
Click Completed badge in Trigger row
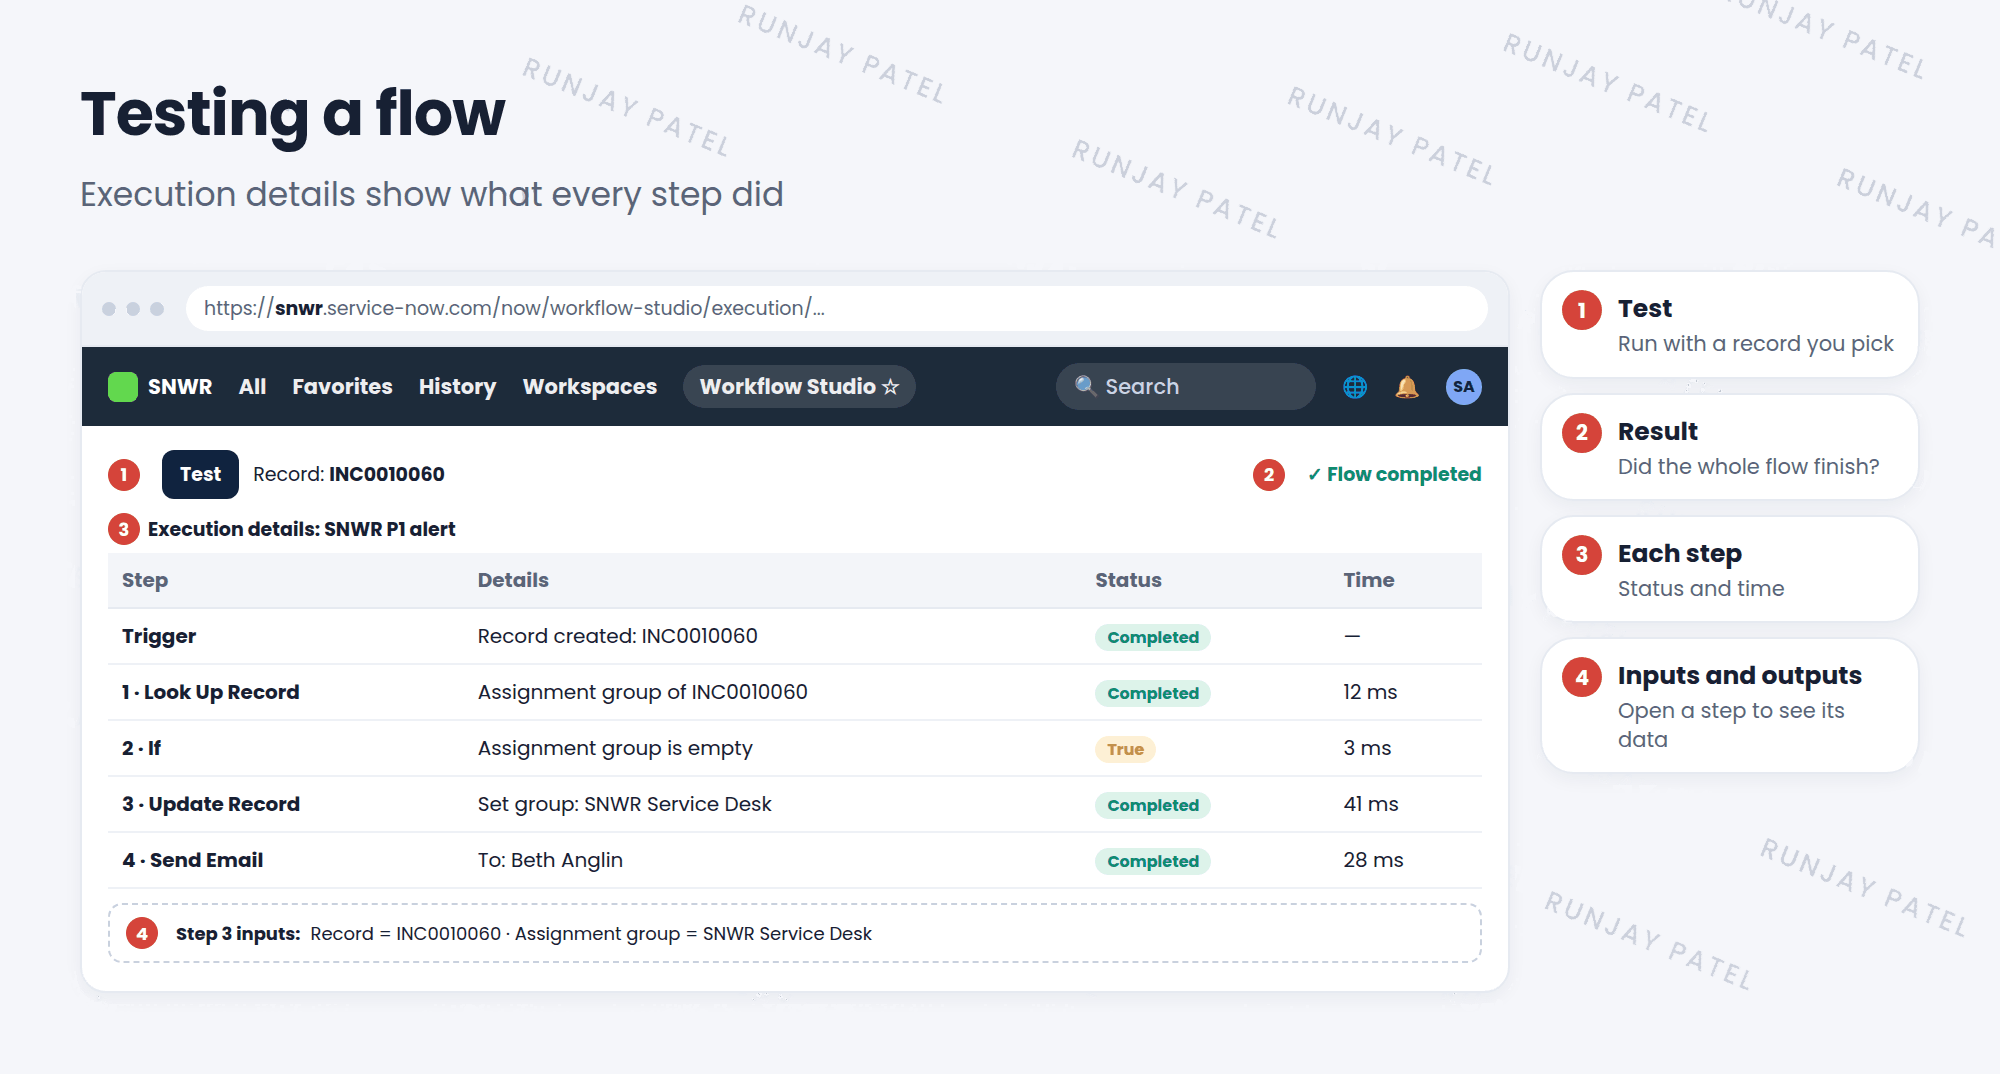(x=1152, y=637)
